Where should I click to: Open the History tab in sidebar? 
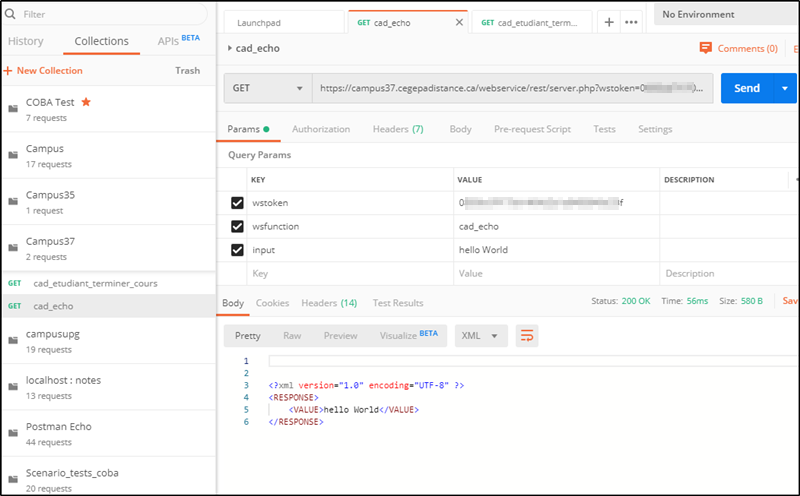click(26, 41)
